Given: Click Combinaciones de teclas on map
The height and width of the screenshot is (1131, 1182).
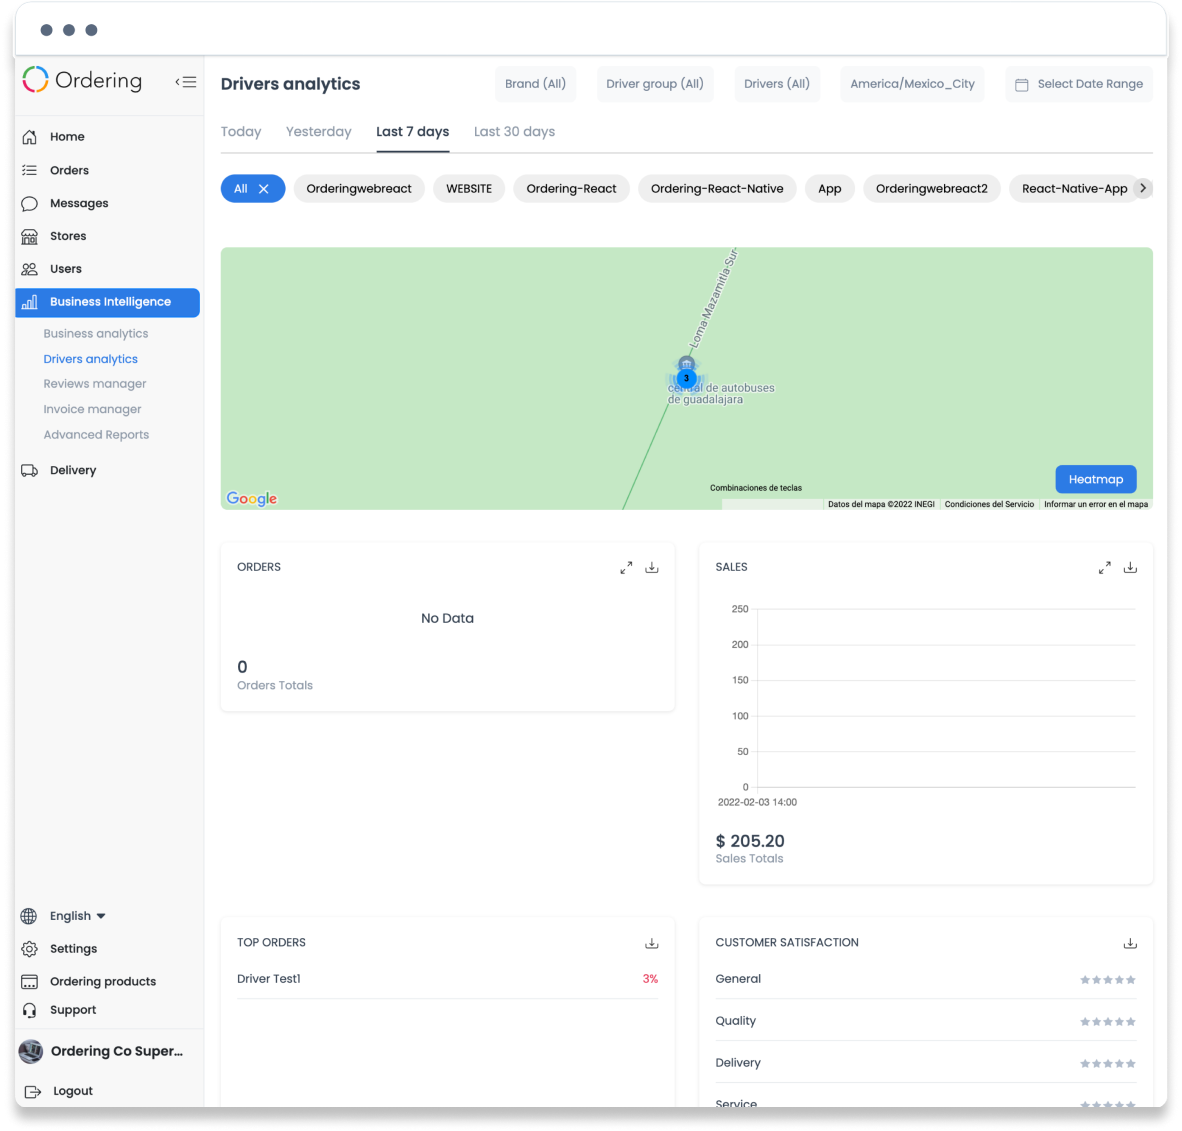Looking at the screenshot, I should coord(756,488).
